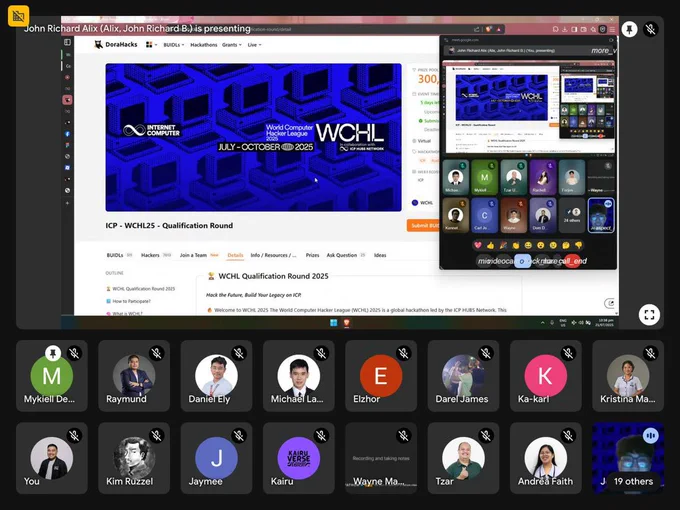
Task: Click 'ICP - WCHL25 - Qualification Round' title
Action: point(169,226)
